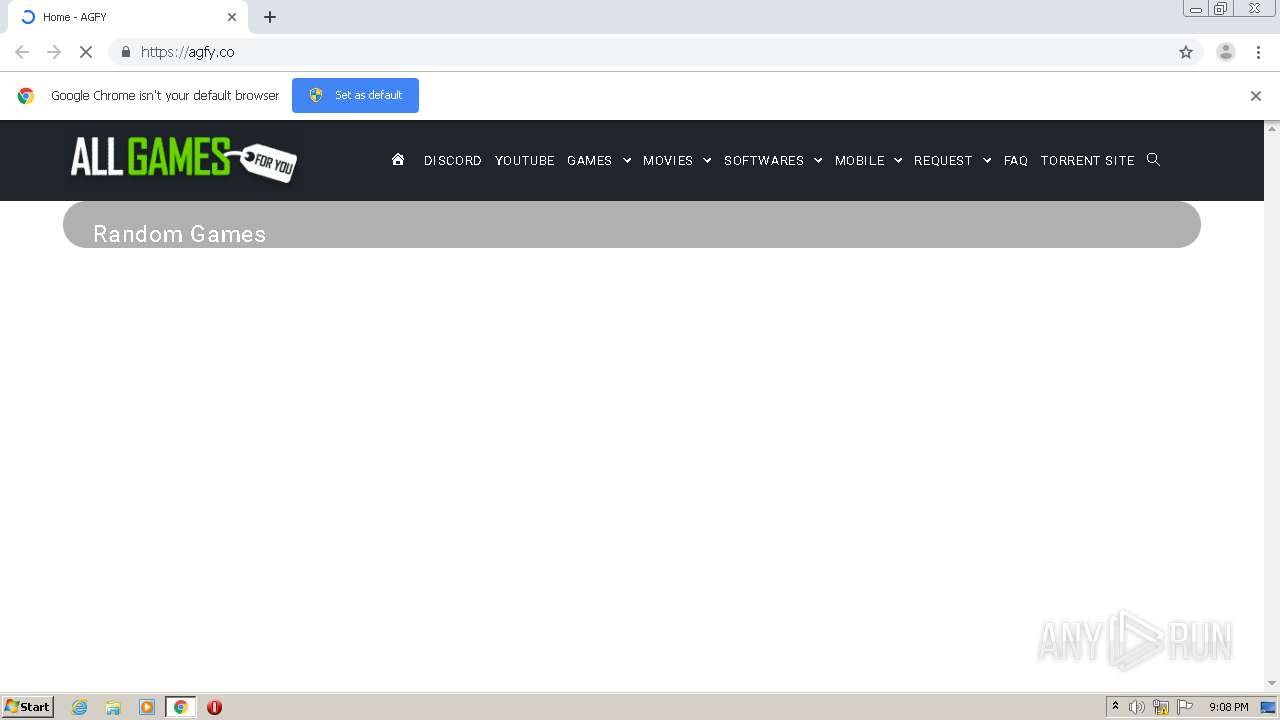Open the Chrome three-dot menu

point(1258,52)
